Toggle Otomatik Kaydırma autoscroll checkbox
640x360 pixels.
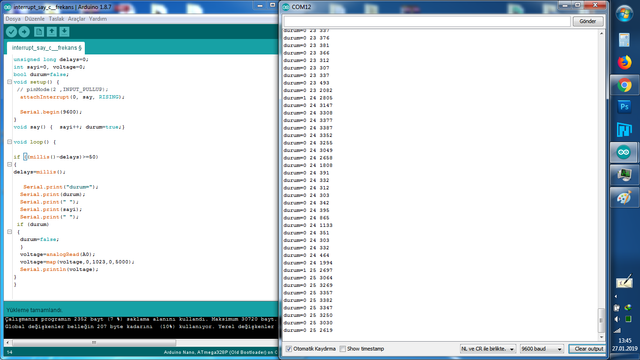tap(289, 349)
